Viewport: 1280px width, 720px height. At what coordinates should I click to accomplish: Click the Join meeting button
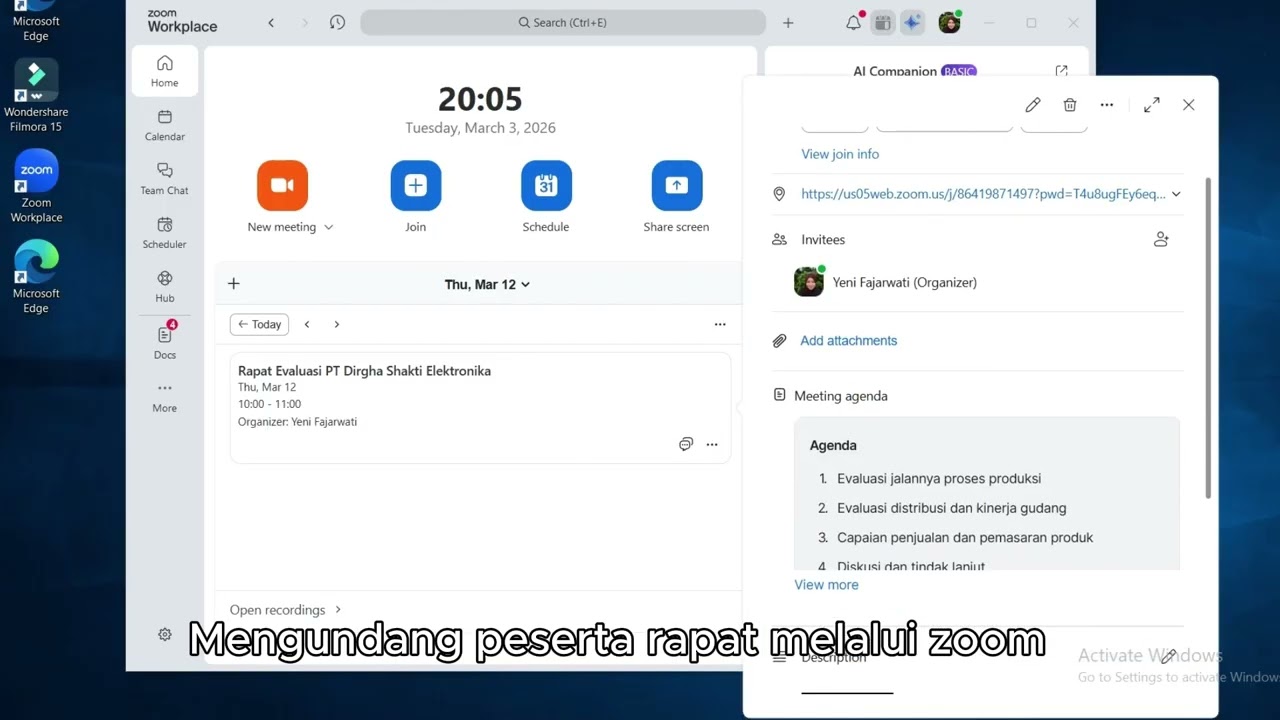coord(416,186)
